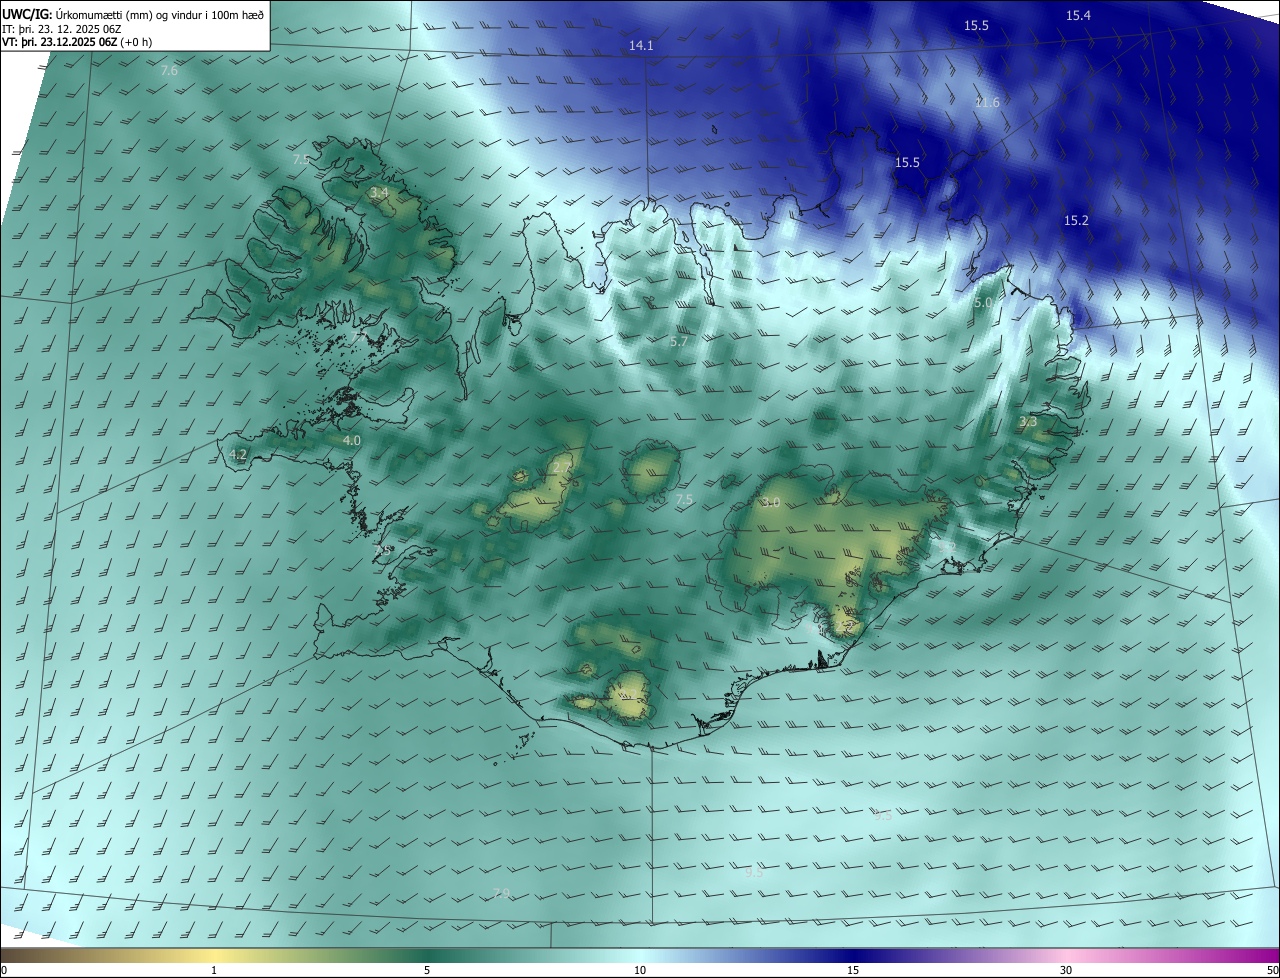Click the 4.2 value label
The image size is (1280, 978).
tap(238, 454)
